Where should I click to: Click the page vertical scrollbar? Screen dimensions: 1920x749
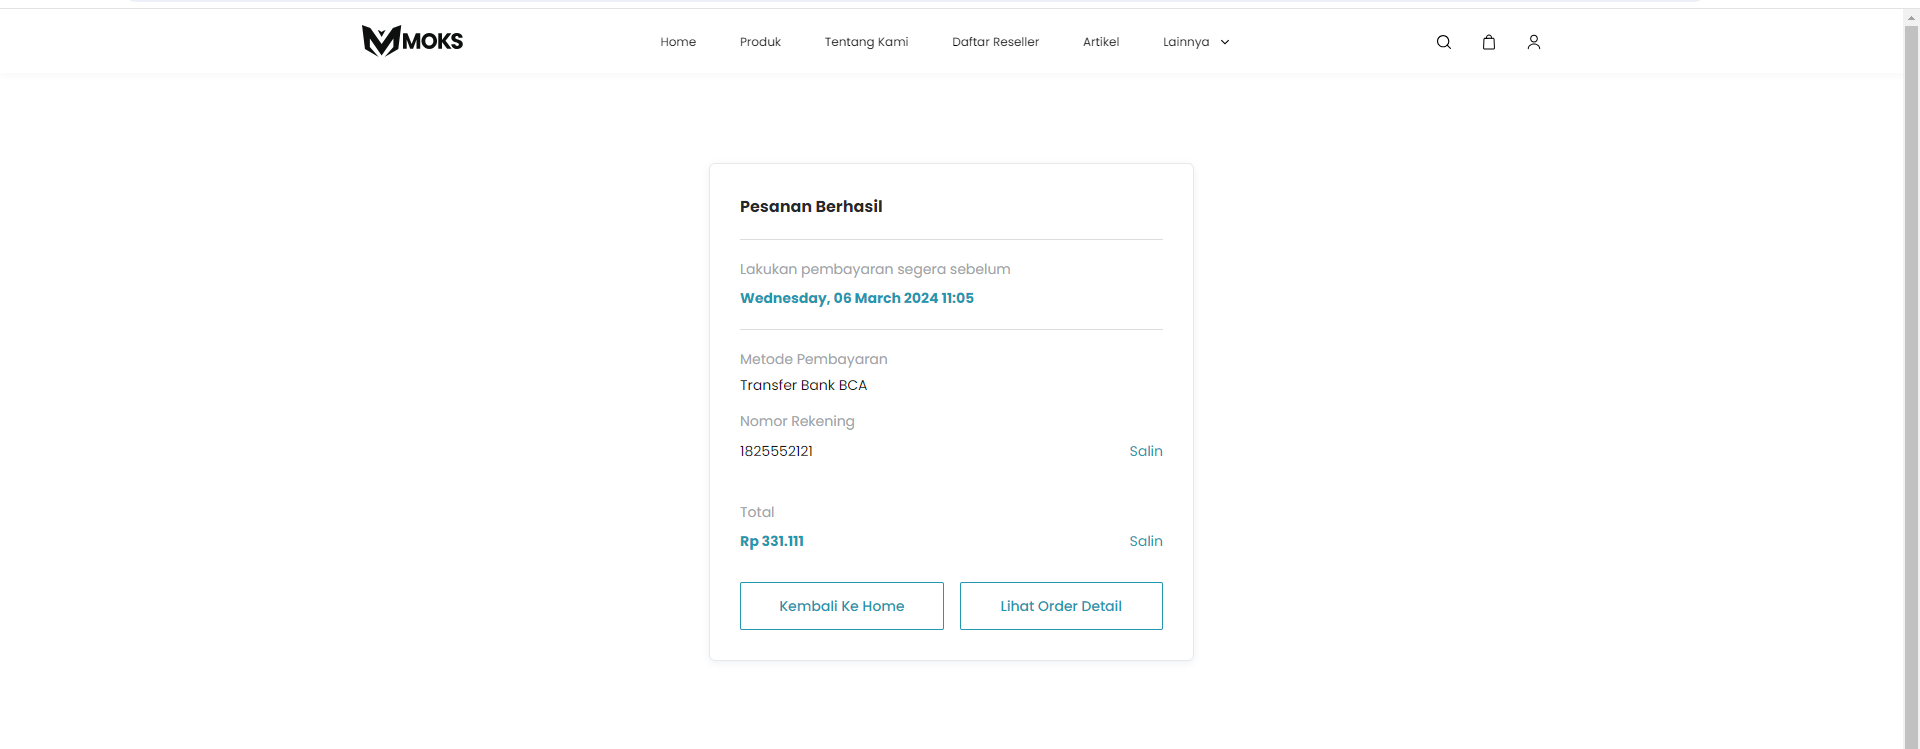pos(1911,380)
